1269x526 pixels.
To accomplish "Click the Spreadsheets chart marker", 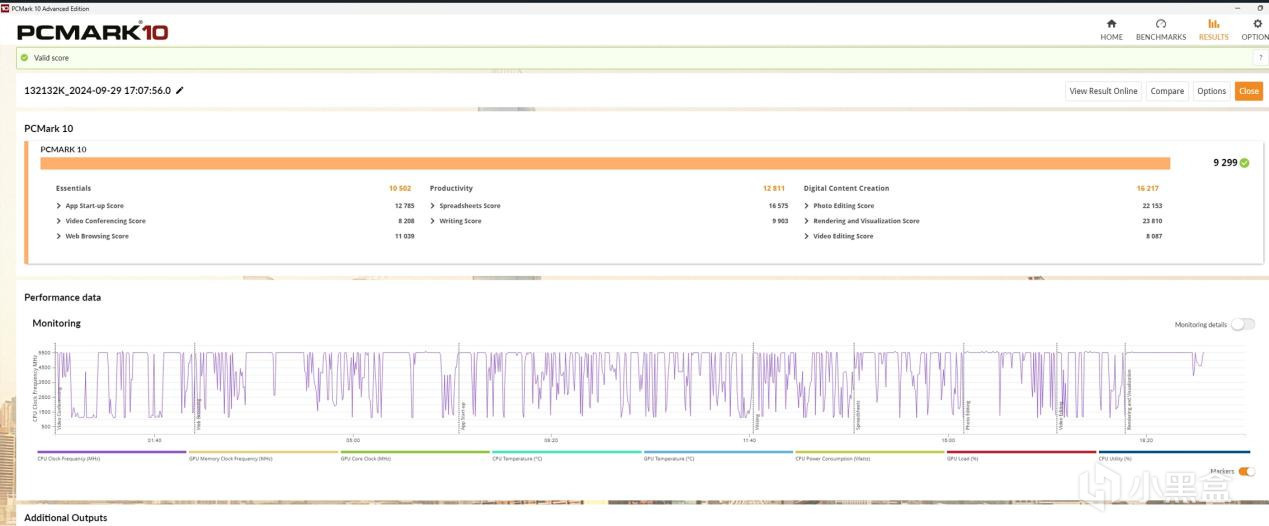I will coord(859,415).
